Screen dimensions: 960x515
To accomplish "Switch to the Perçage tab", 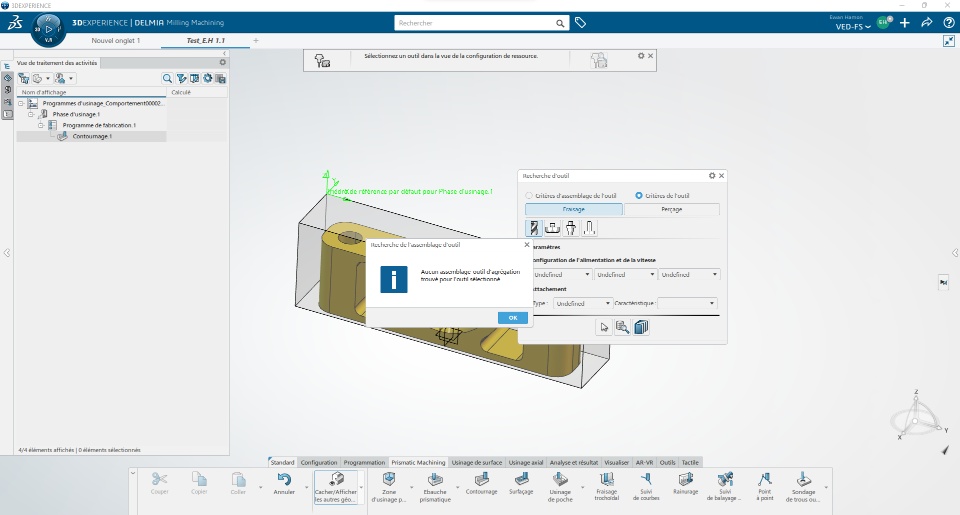I will (672, 209).
